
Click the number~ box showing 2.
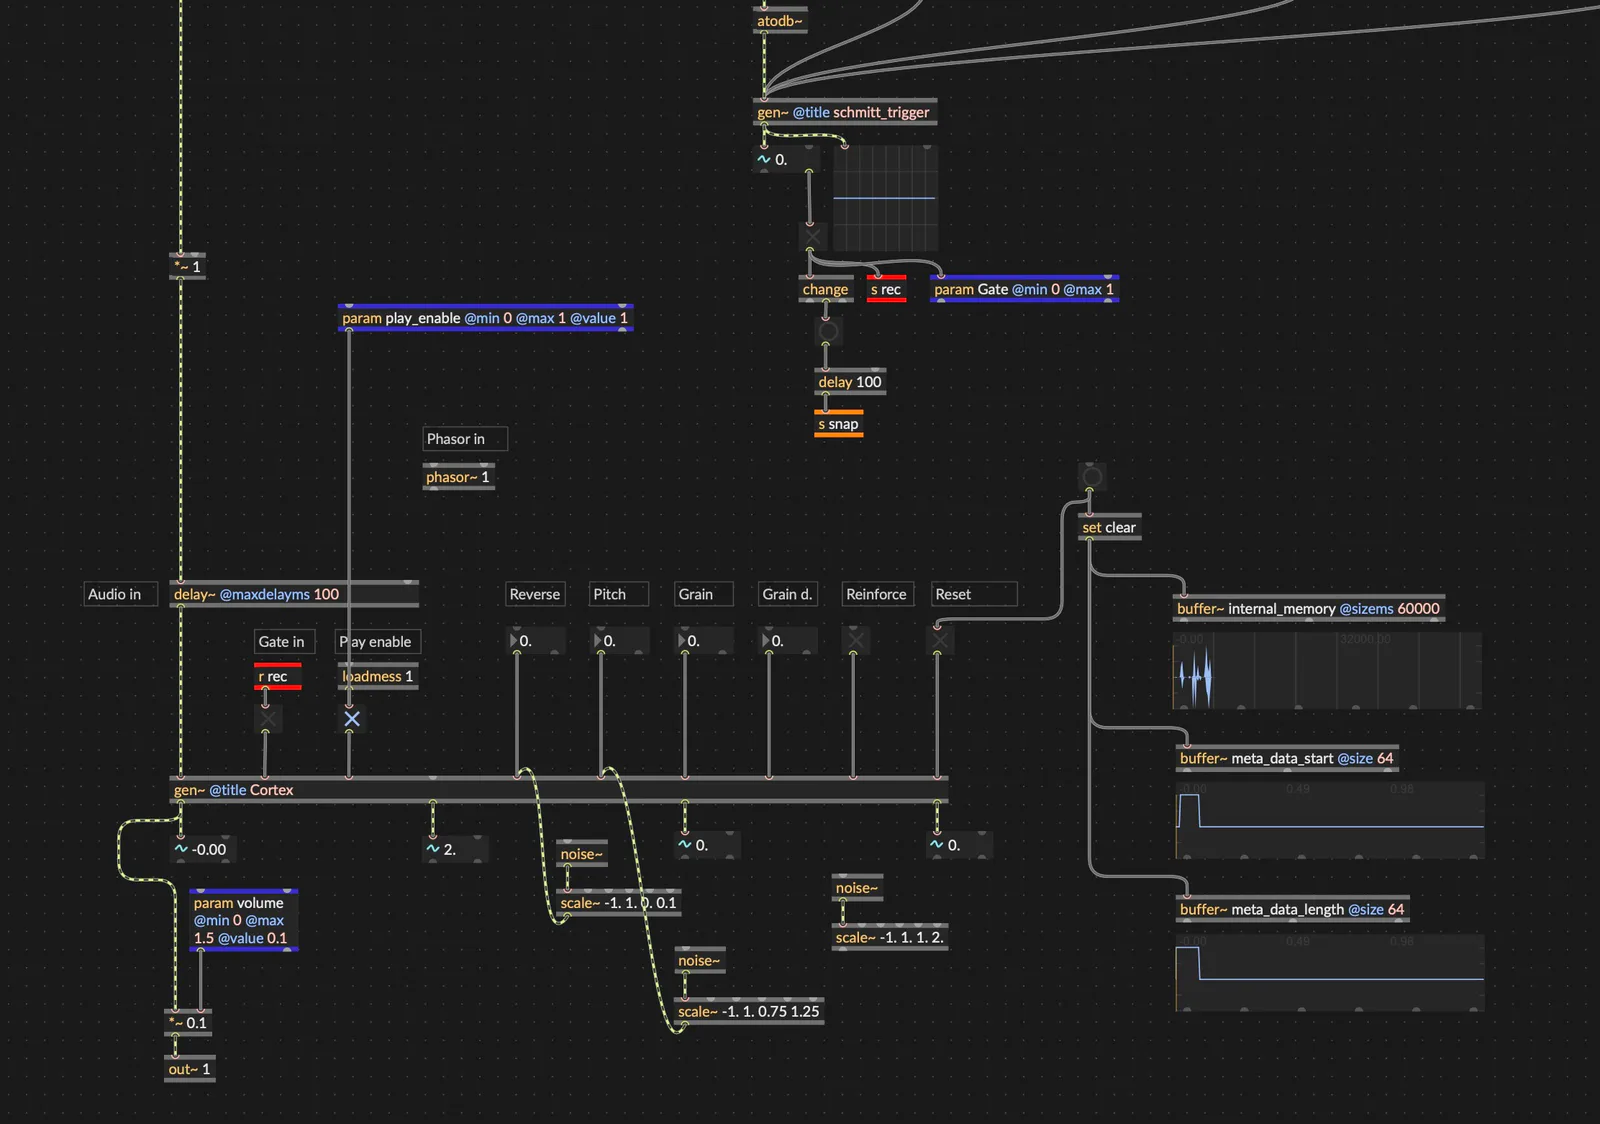point(457,849)
